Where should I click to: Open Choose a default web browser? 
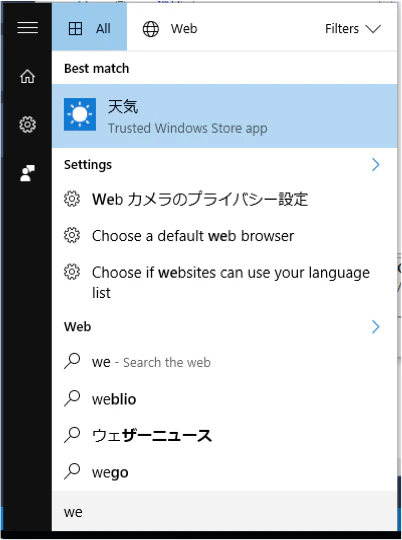(x=225, y=236)
